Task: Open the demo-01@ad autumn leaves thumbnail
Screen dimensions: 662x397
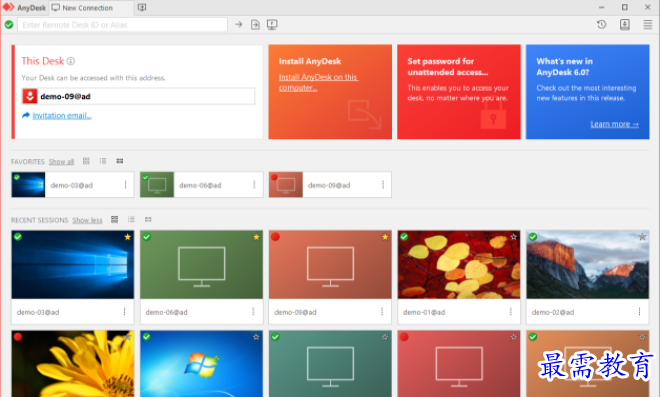Action: (x=459, y=264)
